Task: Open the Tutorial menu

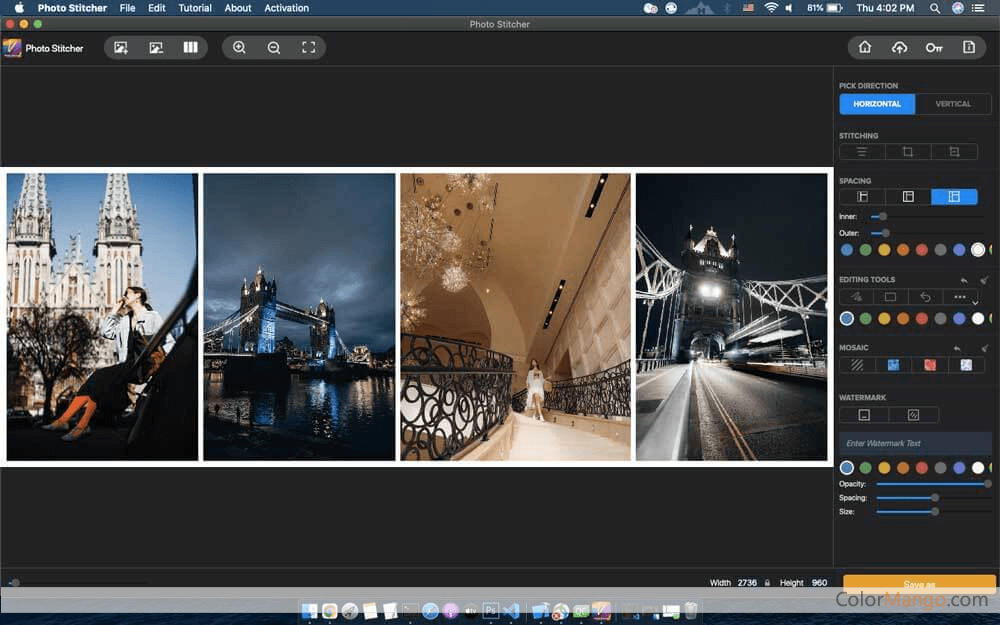Action: (195, 8)
